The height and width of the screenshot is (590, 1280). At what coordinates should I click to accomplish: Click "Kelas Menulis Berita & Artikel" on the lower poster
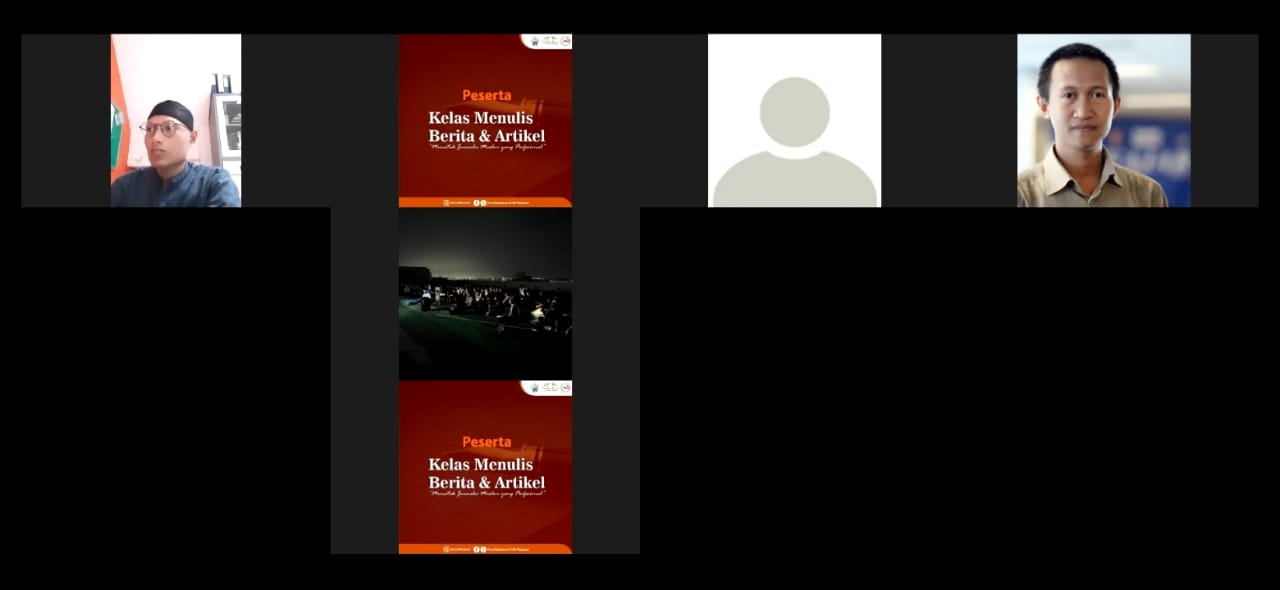[486, 473]
